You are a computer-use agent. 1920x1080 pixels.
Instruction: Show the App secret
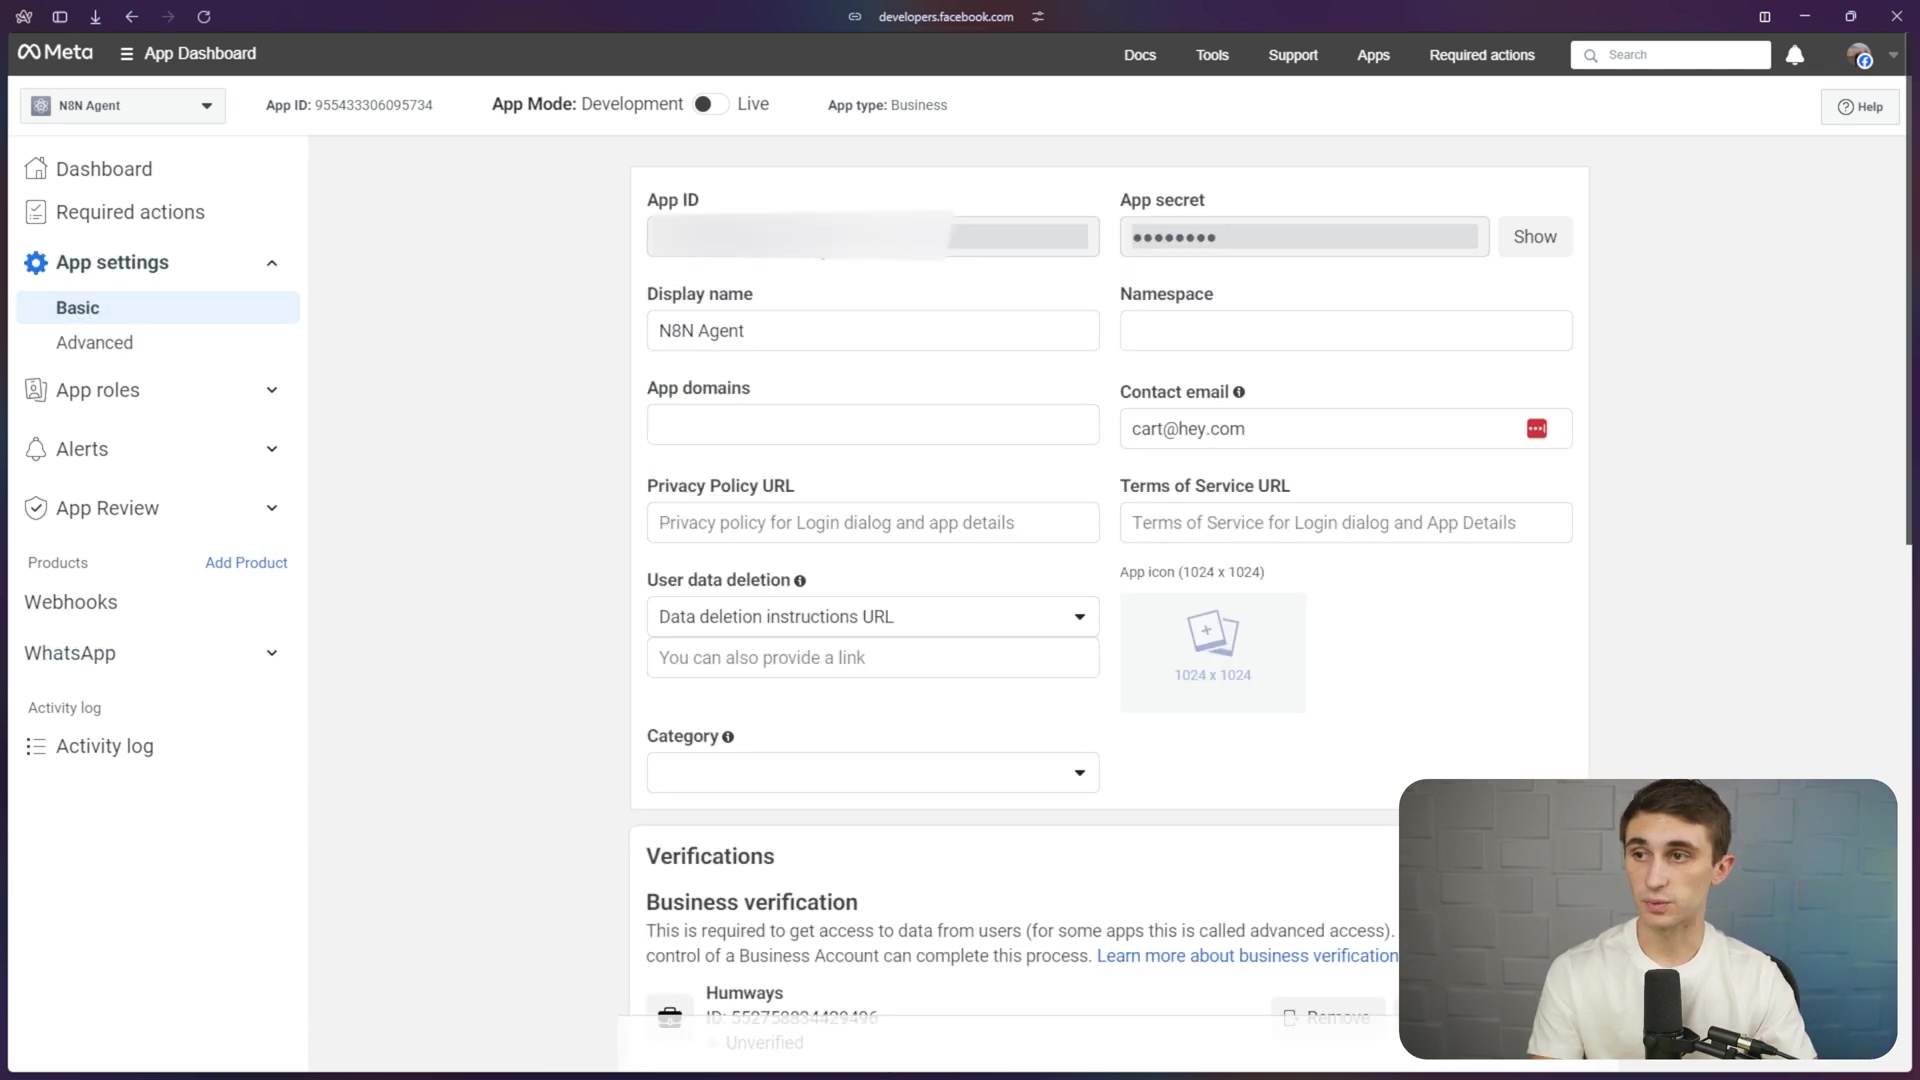coord(1535,237)
